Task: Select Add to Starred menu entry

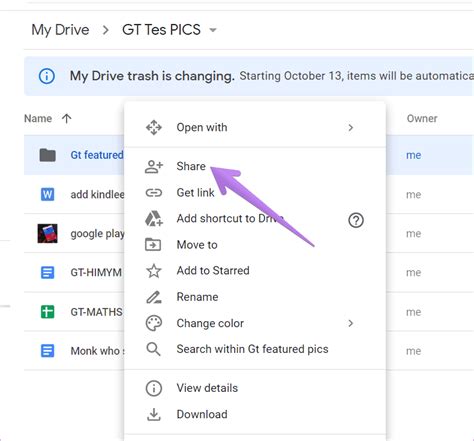Action: pyautogui.click(x=255, y=271)
